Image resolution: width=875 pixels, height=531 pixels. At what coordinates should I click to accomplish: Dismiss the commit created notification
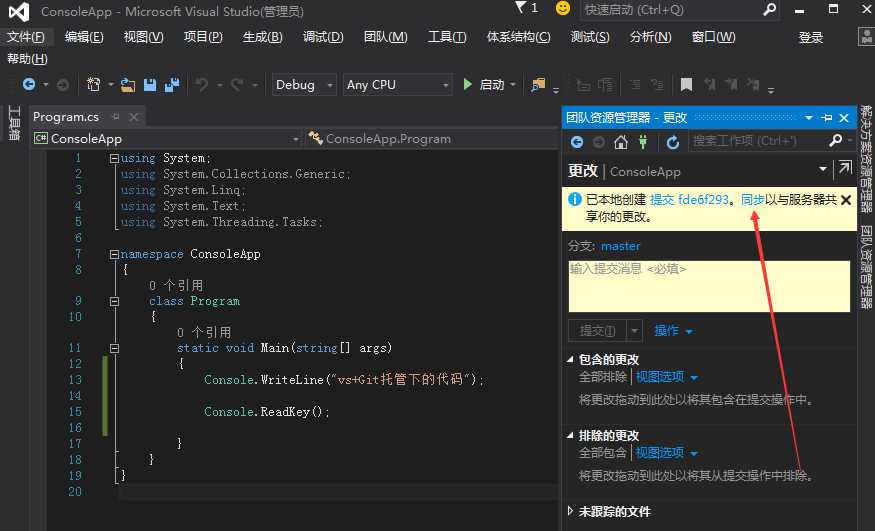pyautogui.click(x=846, y=200)
